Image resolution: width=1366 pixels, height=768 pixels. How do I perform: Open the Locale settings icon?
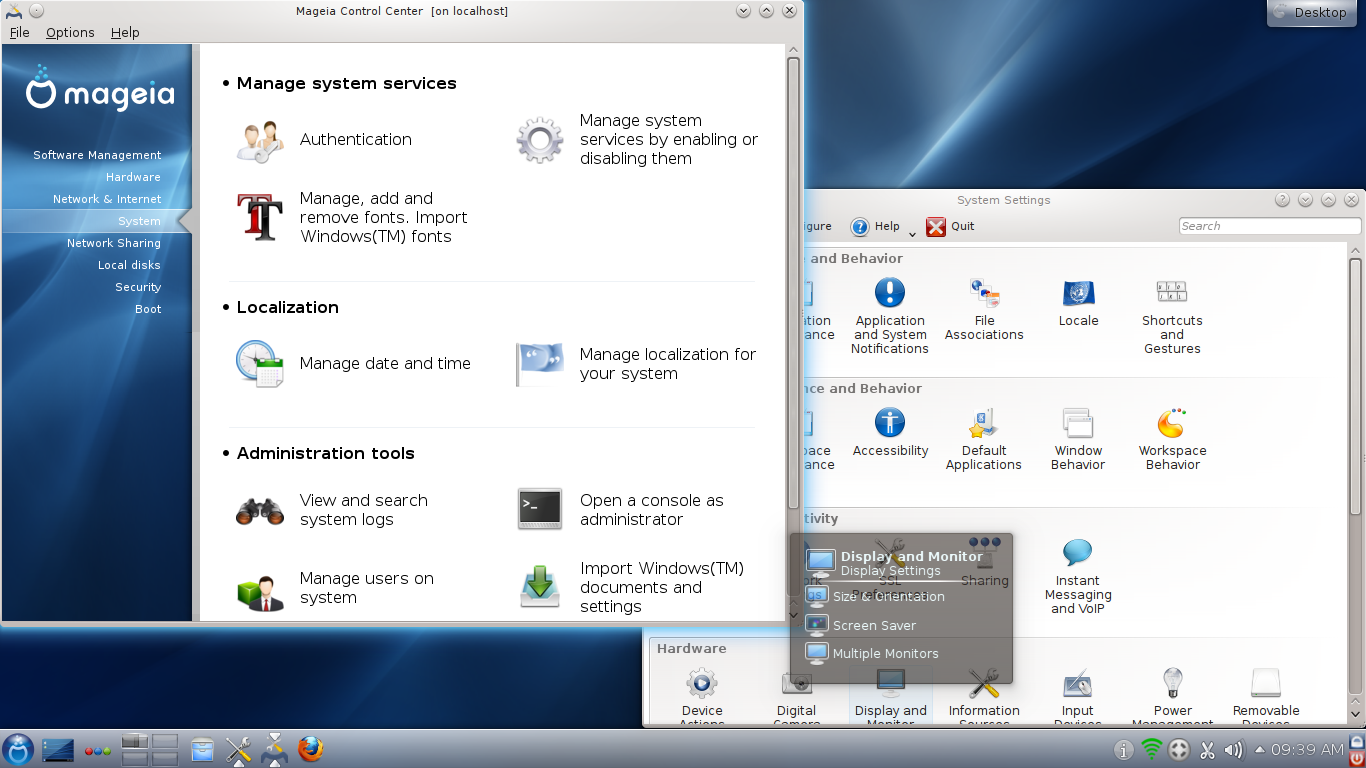tap(1078, 302)
